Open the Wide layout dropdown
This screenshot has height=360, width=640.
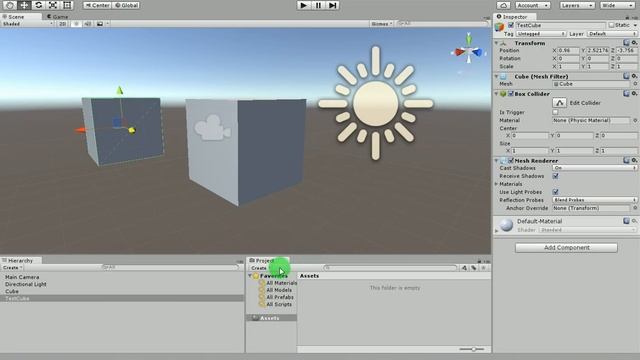point(617,5)
